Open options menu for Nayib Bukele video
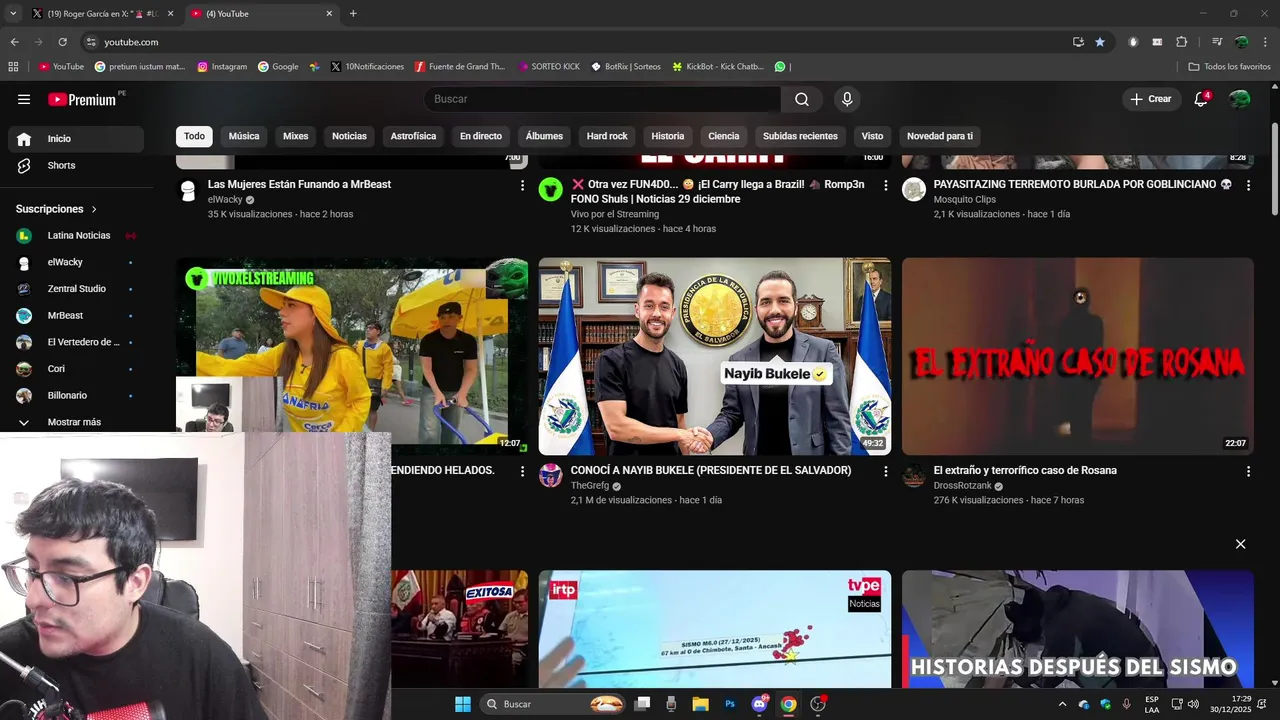This screenshot has height=720, width=1280. (885, 471)
